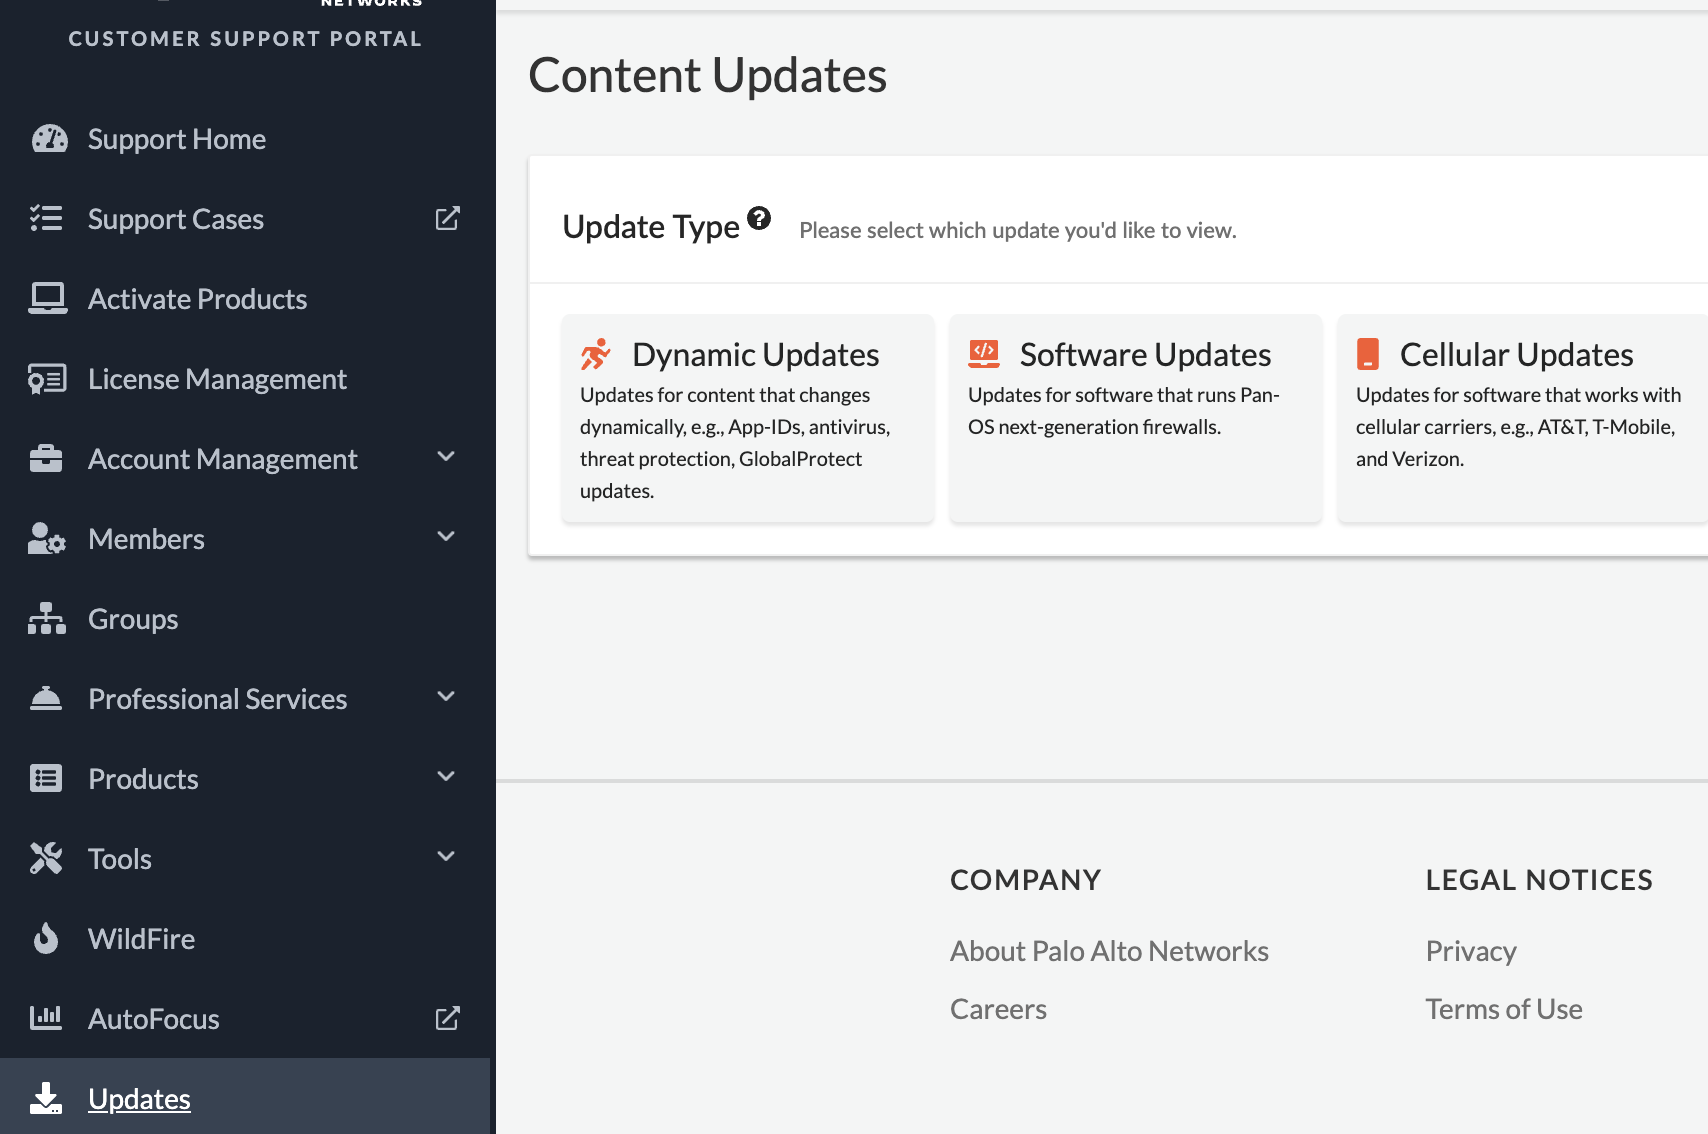Click the AutoFocus external link icon
Viewport: 1708px width, 1134px height.
pyautogui.click(x=447, y=1018)
